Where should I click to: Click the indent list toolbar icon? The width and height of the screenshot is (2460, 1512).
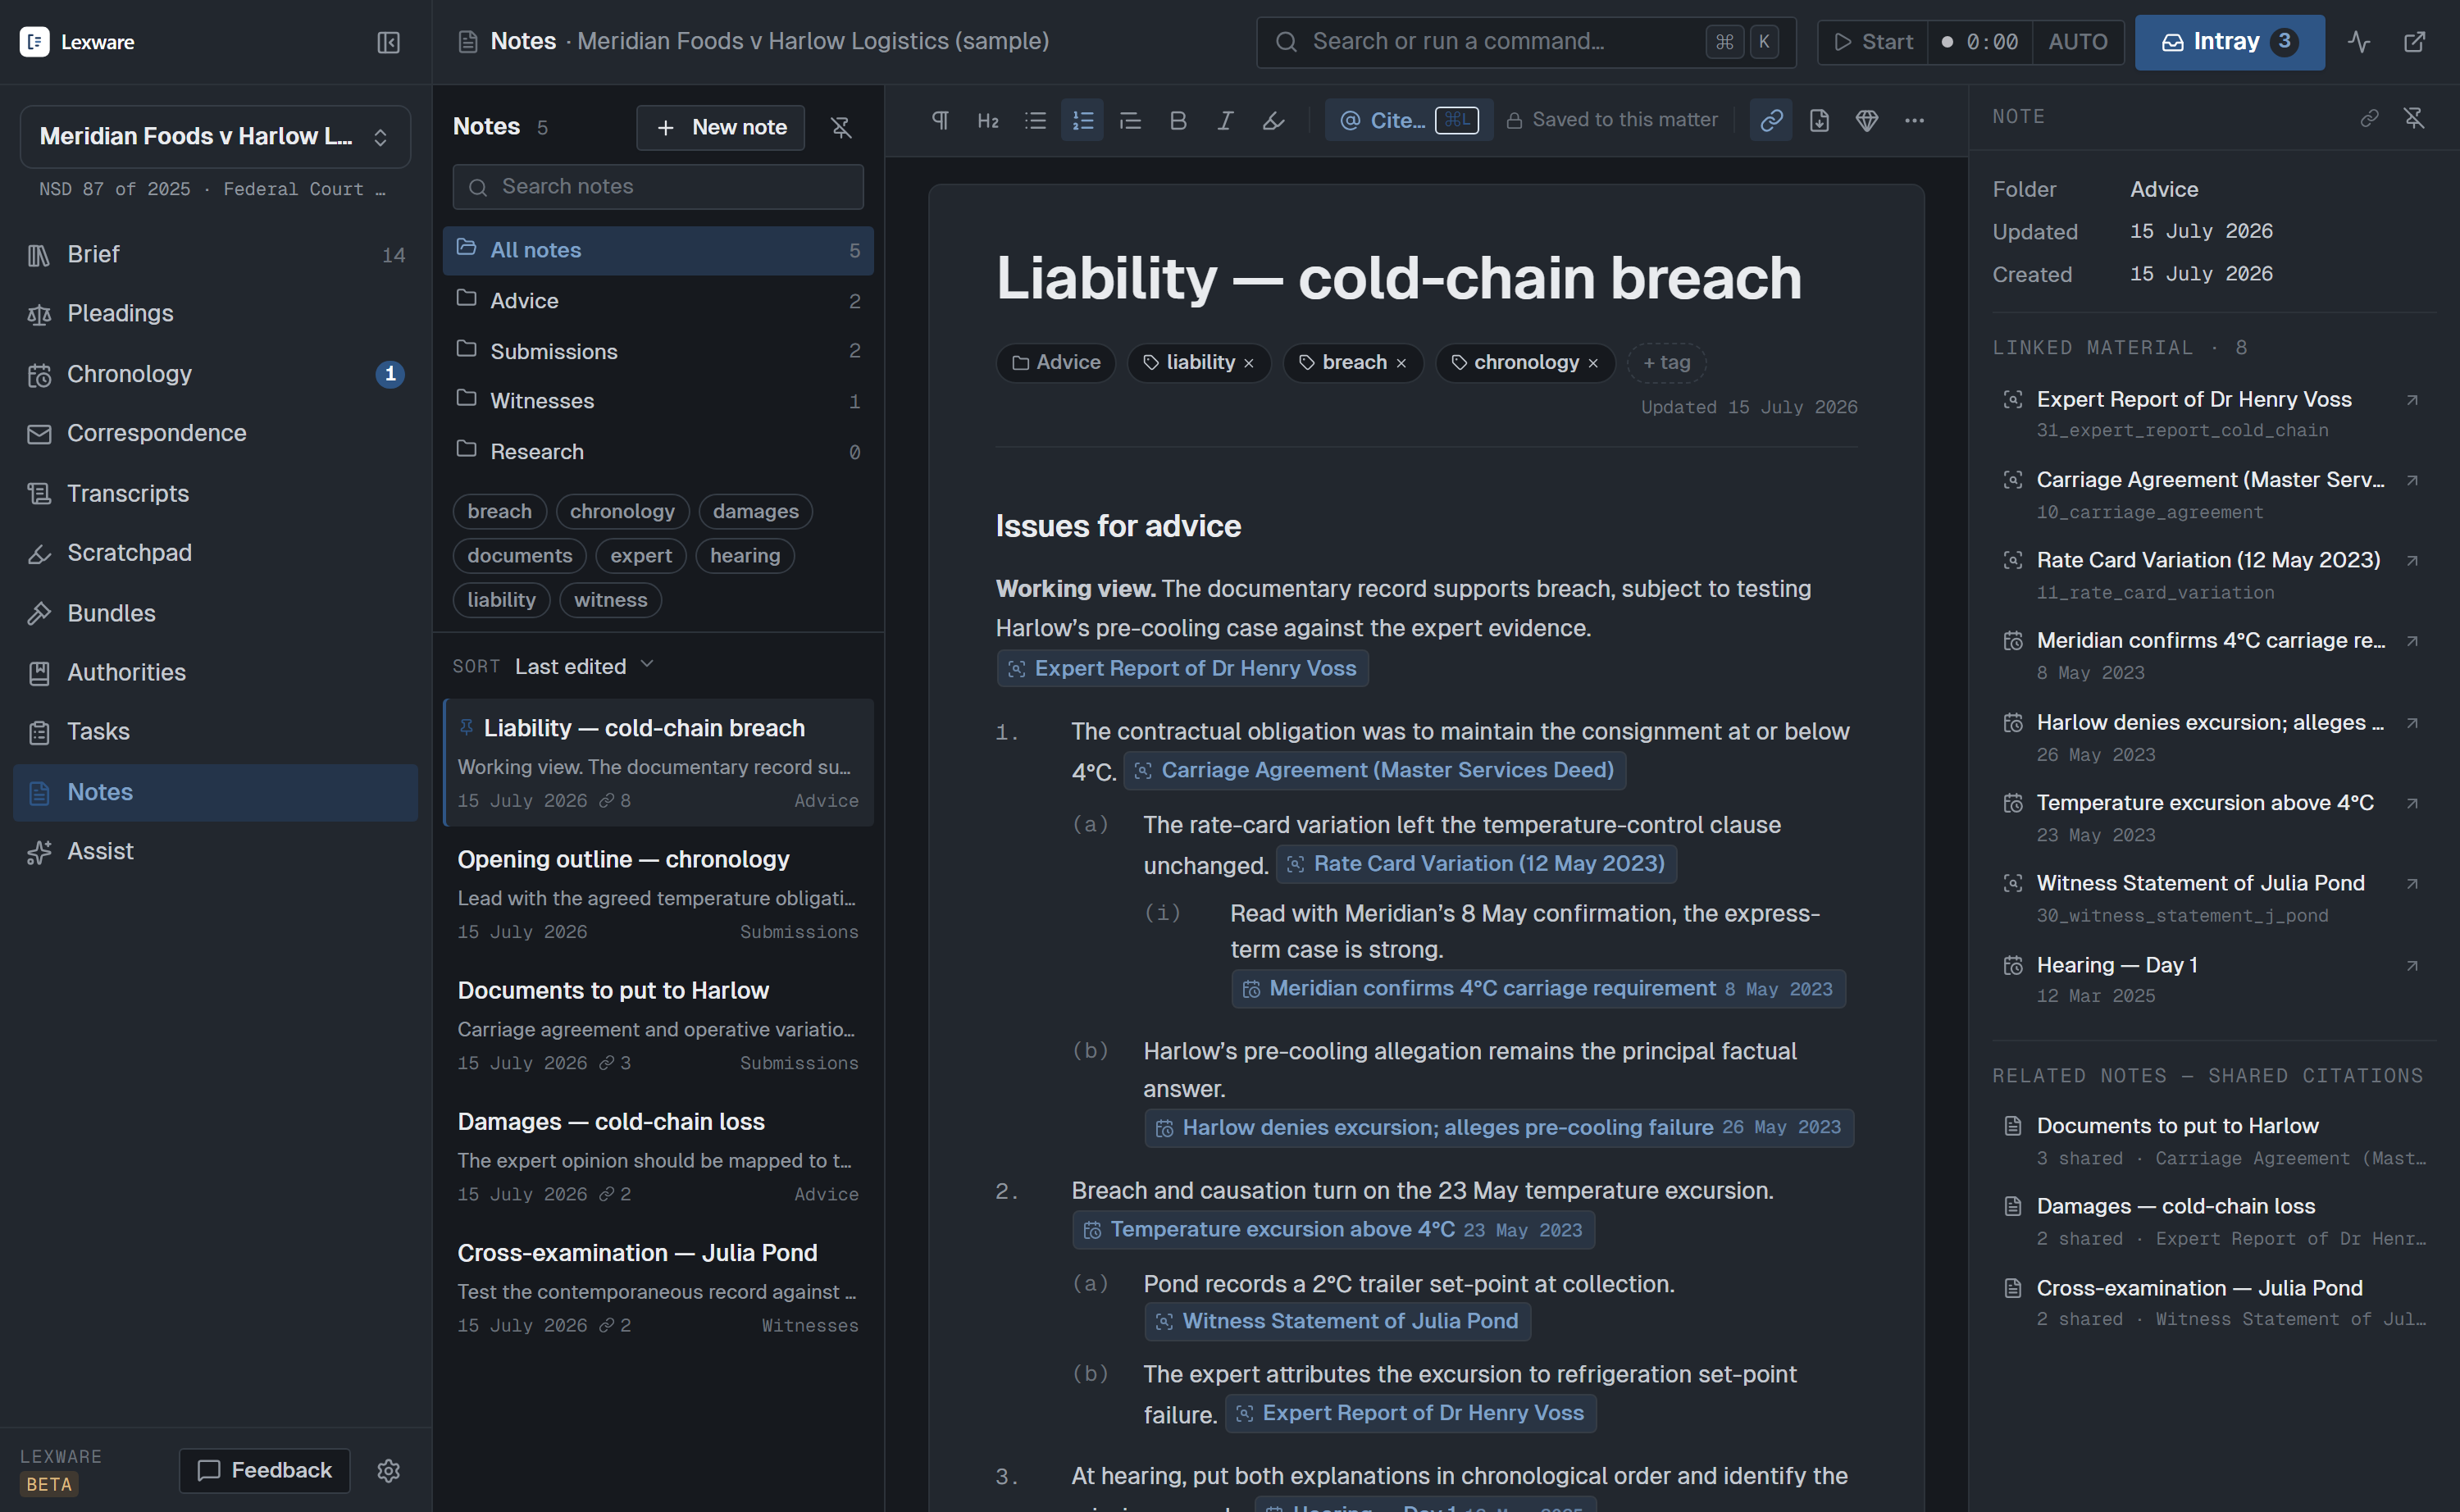coord(1130,120)
